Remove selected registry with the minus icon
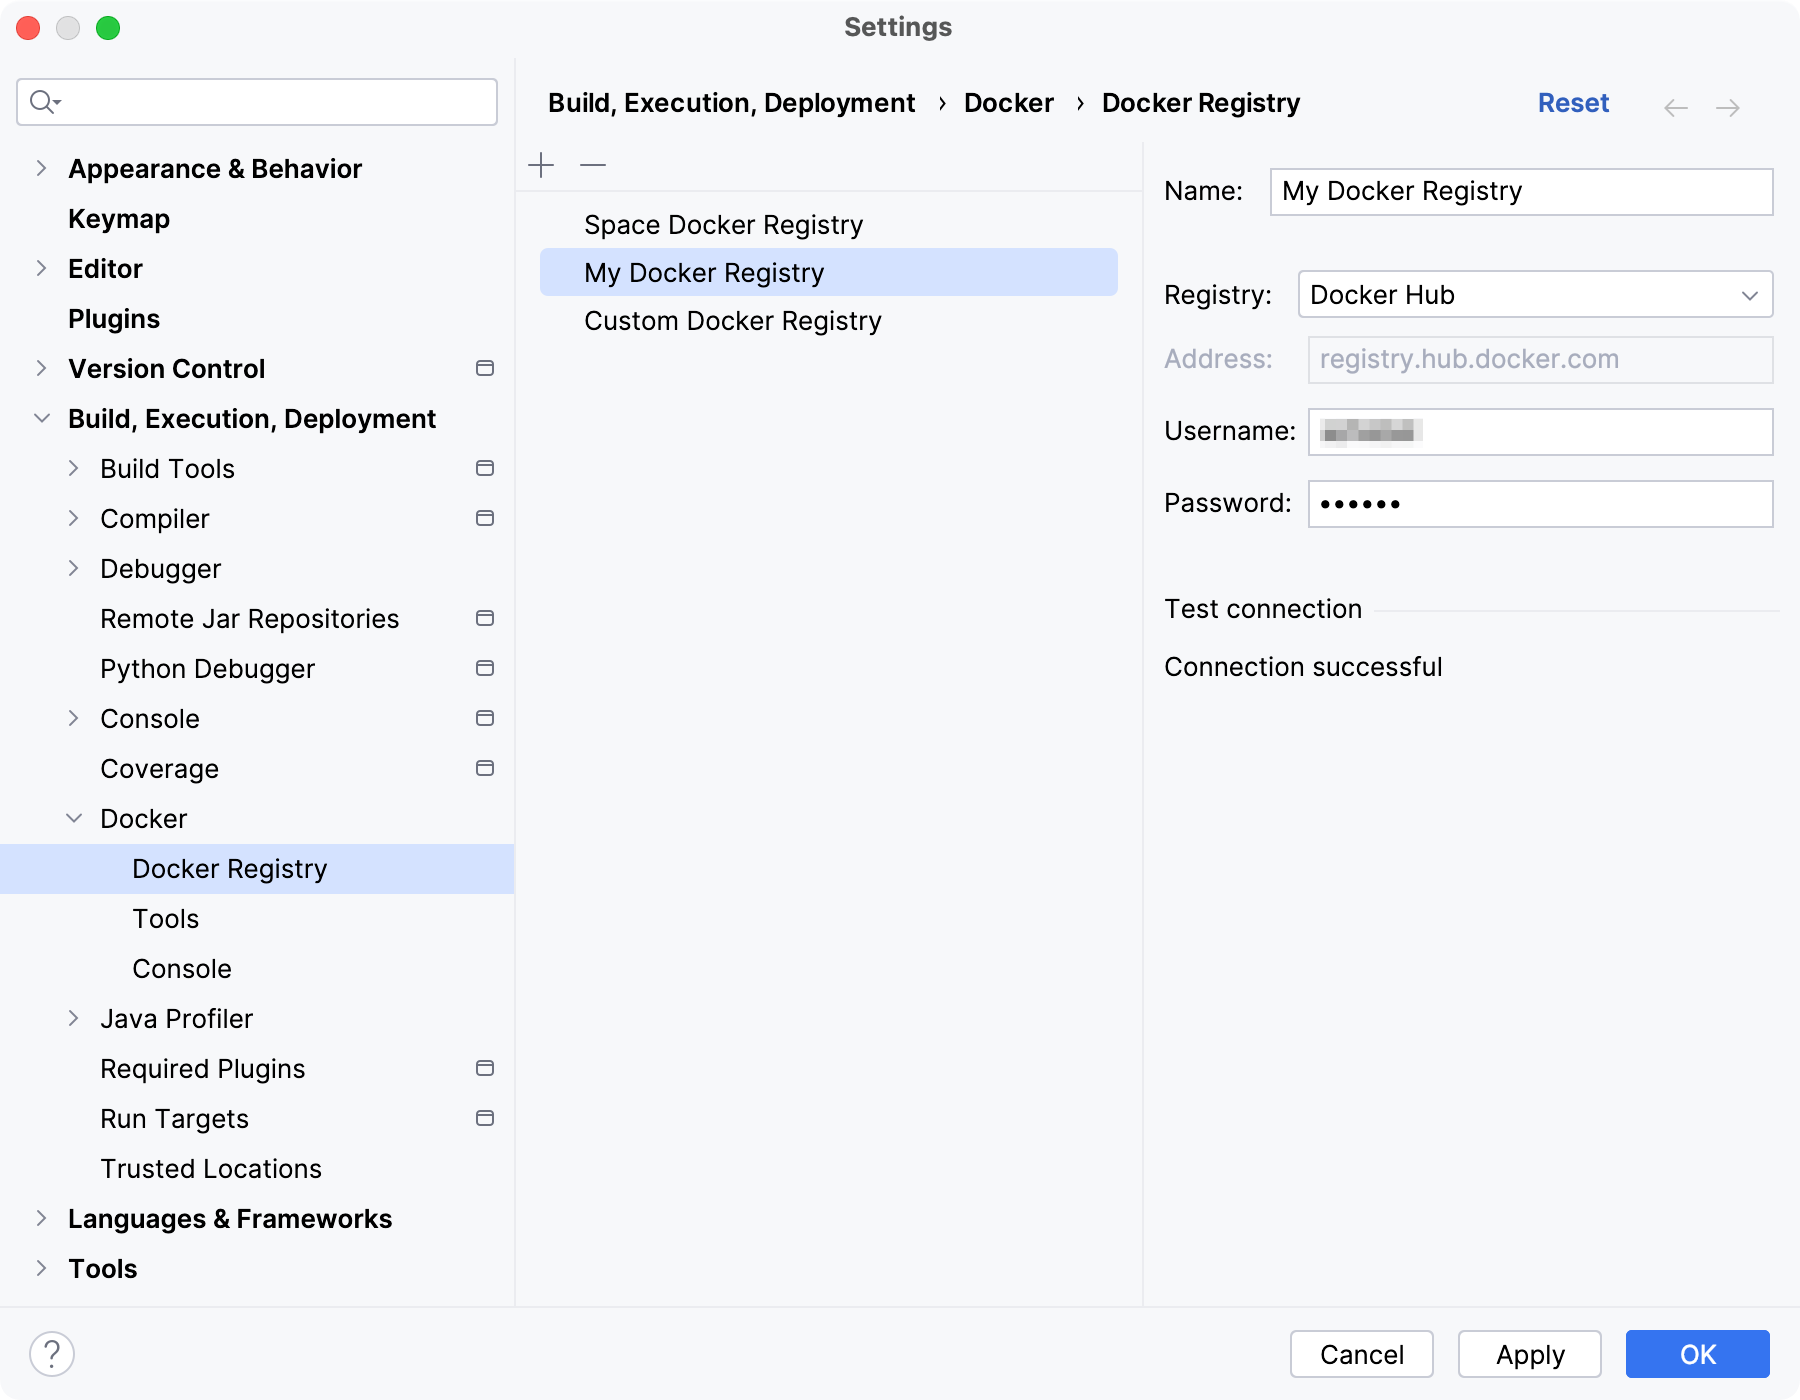Viewport: 1800px width, 1400px height. pos(592,165)
